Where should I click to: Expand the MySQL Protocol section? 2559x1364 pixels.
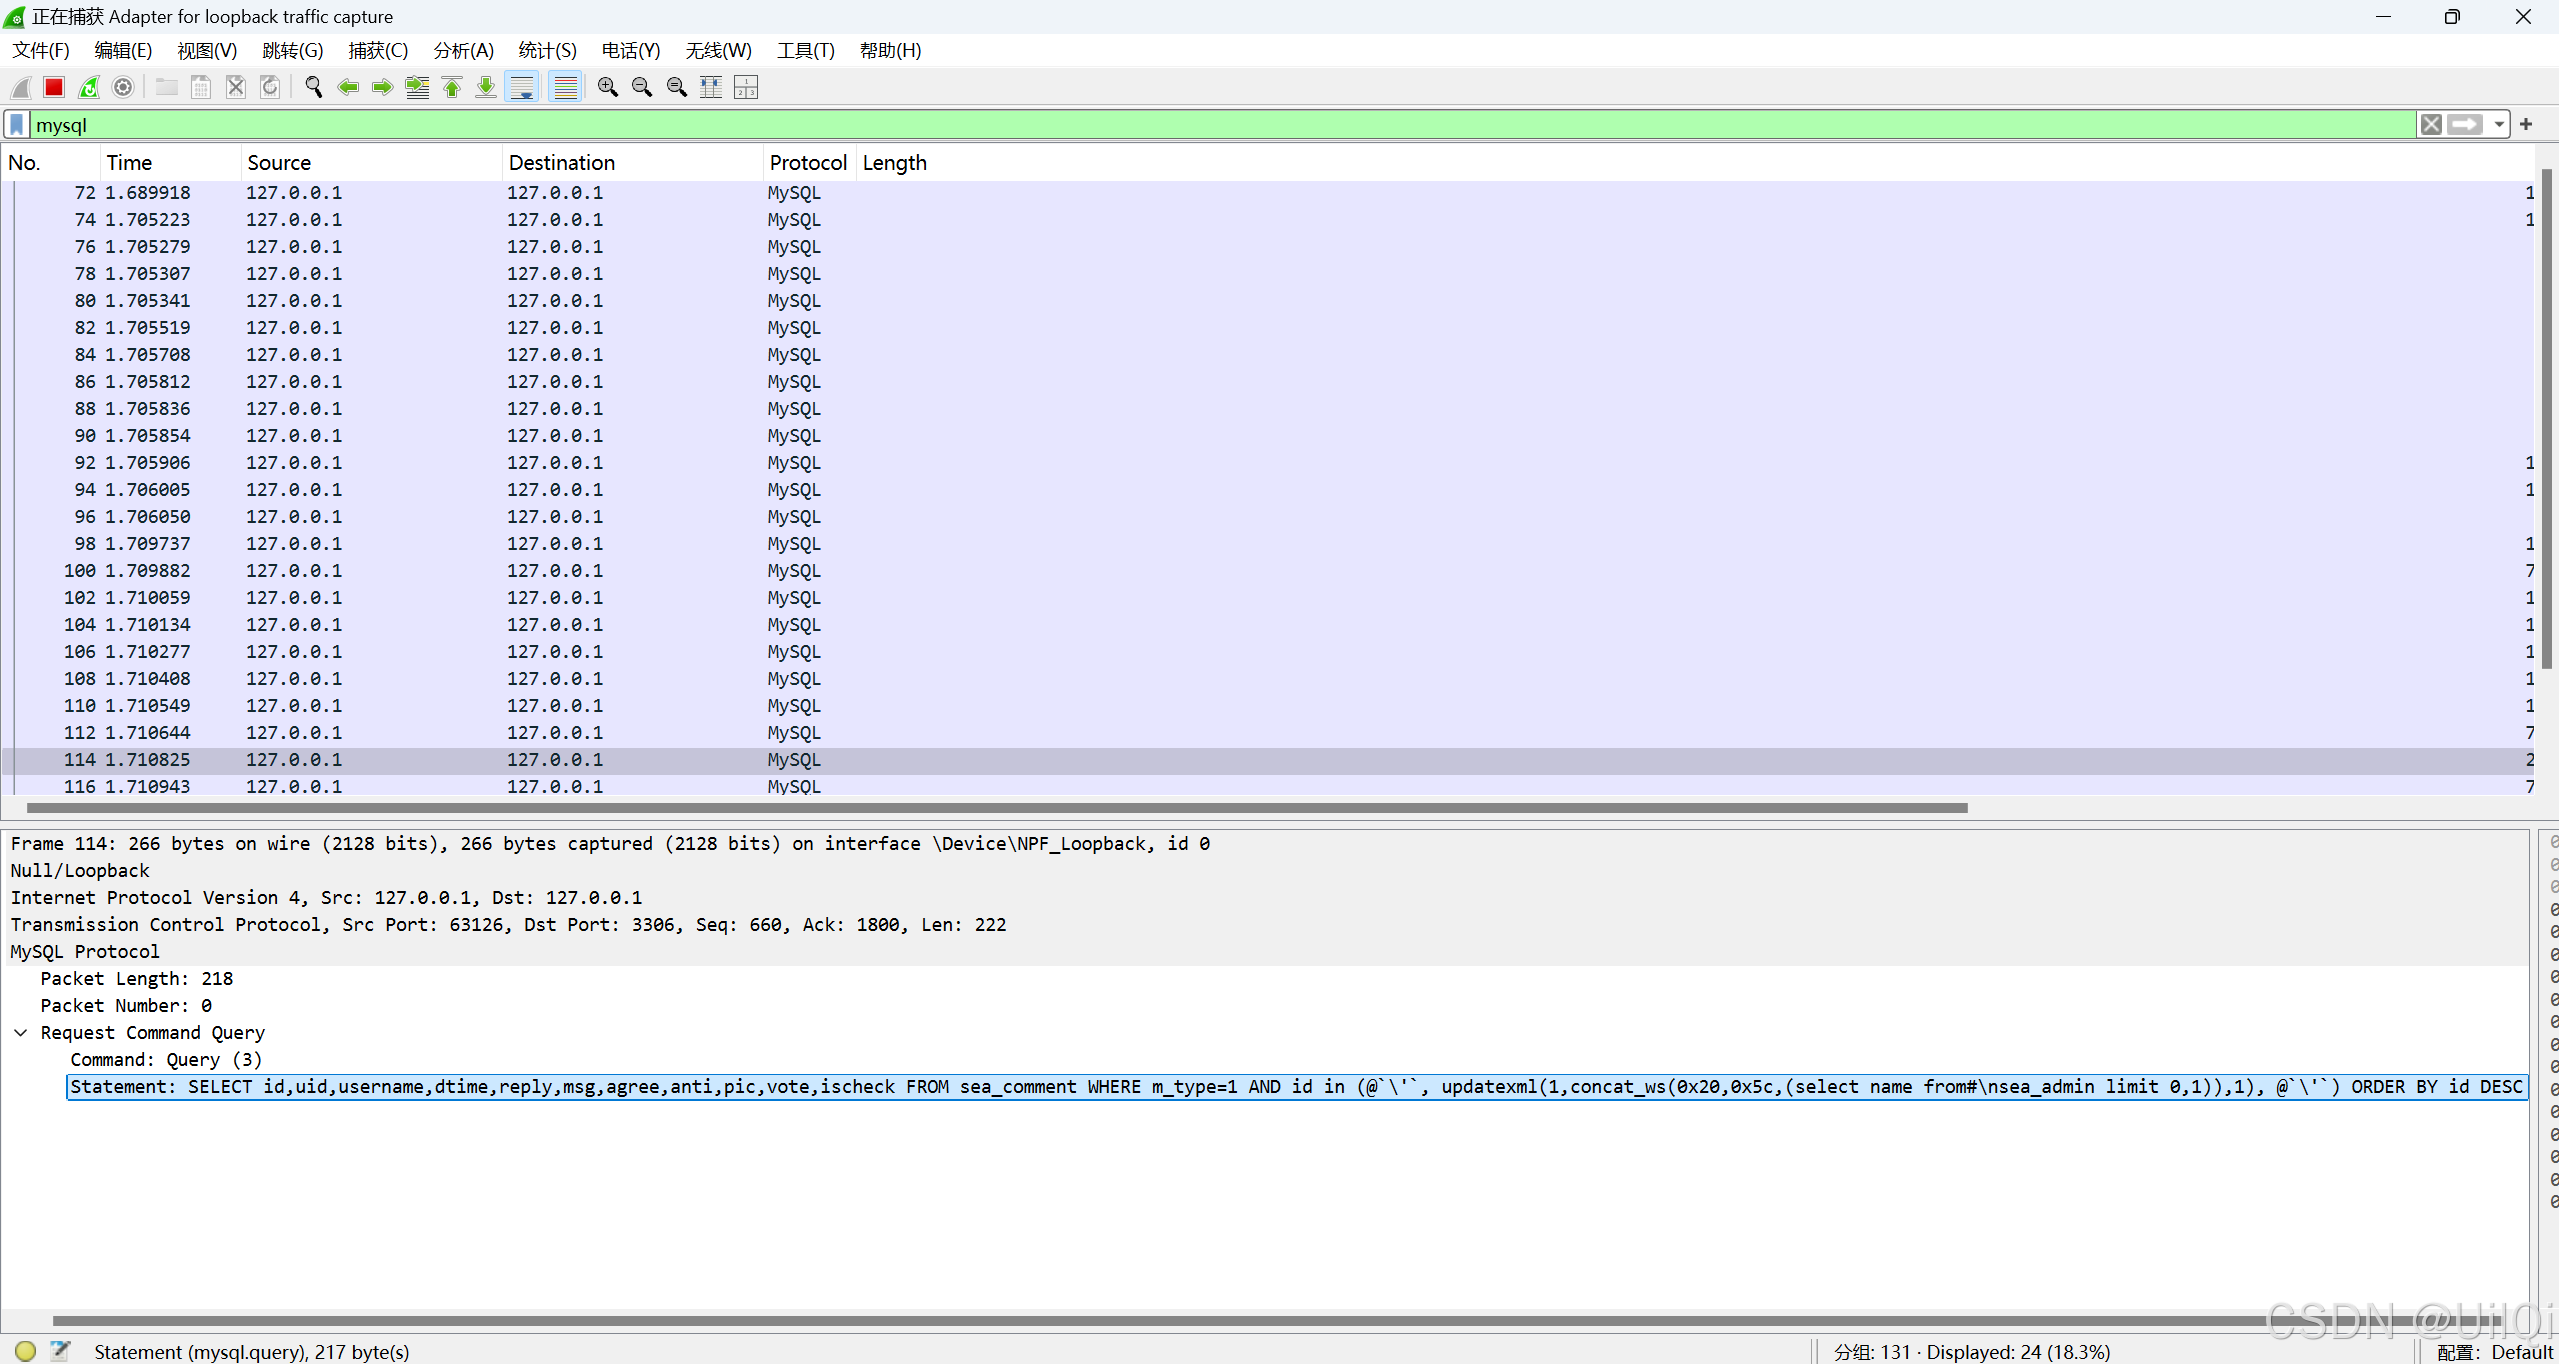84,952
